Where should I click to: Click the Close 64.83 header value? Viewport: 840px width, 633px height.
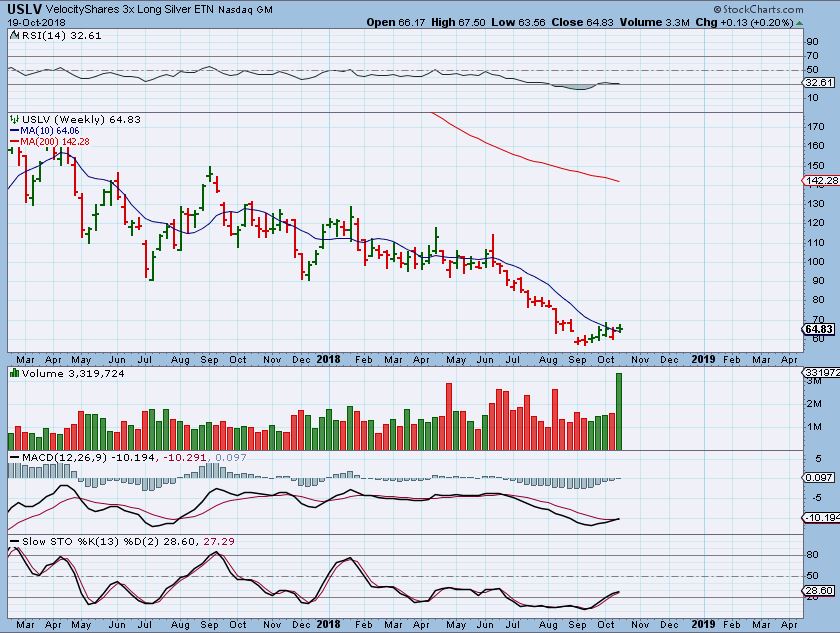(x=583, y=22)
